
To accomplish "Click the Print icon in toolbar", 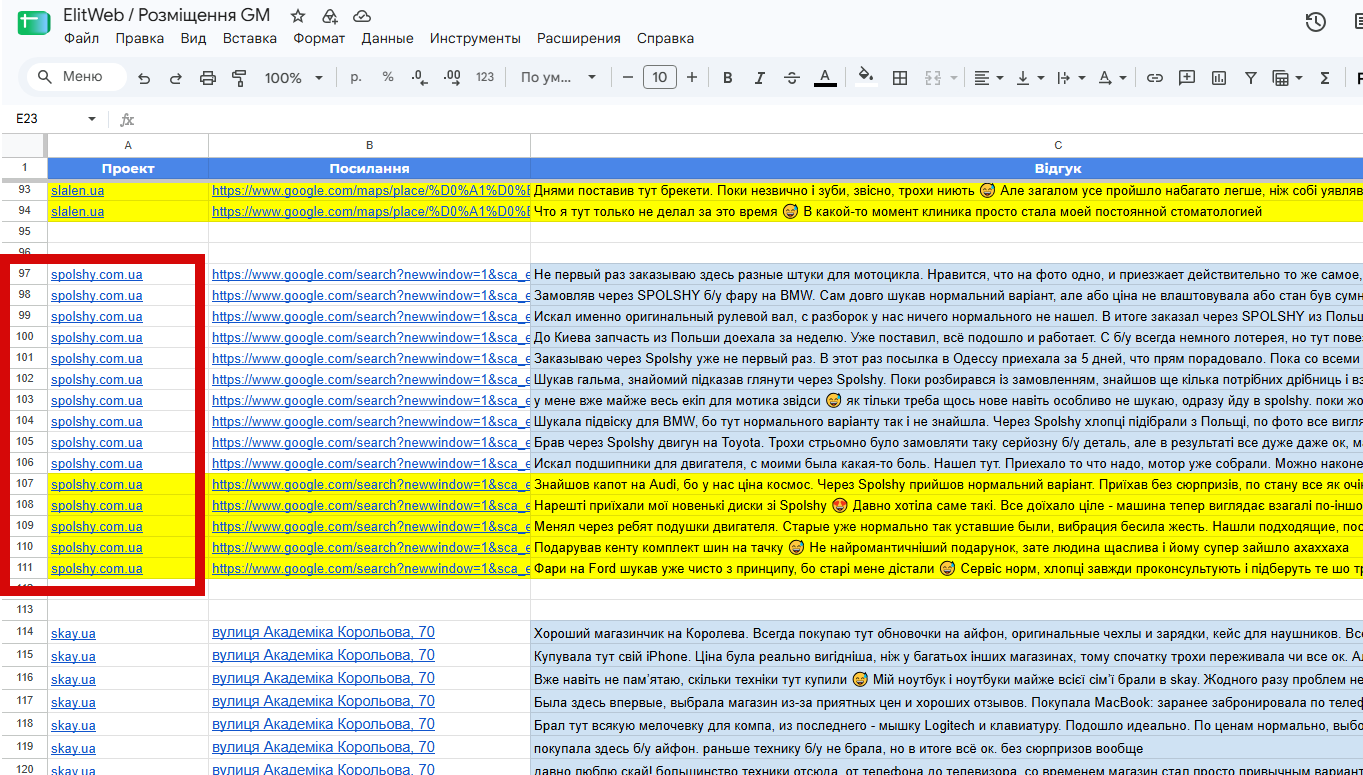I will coord(208,78).
